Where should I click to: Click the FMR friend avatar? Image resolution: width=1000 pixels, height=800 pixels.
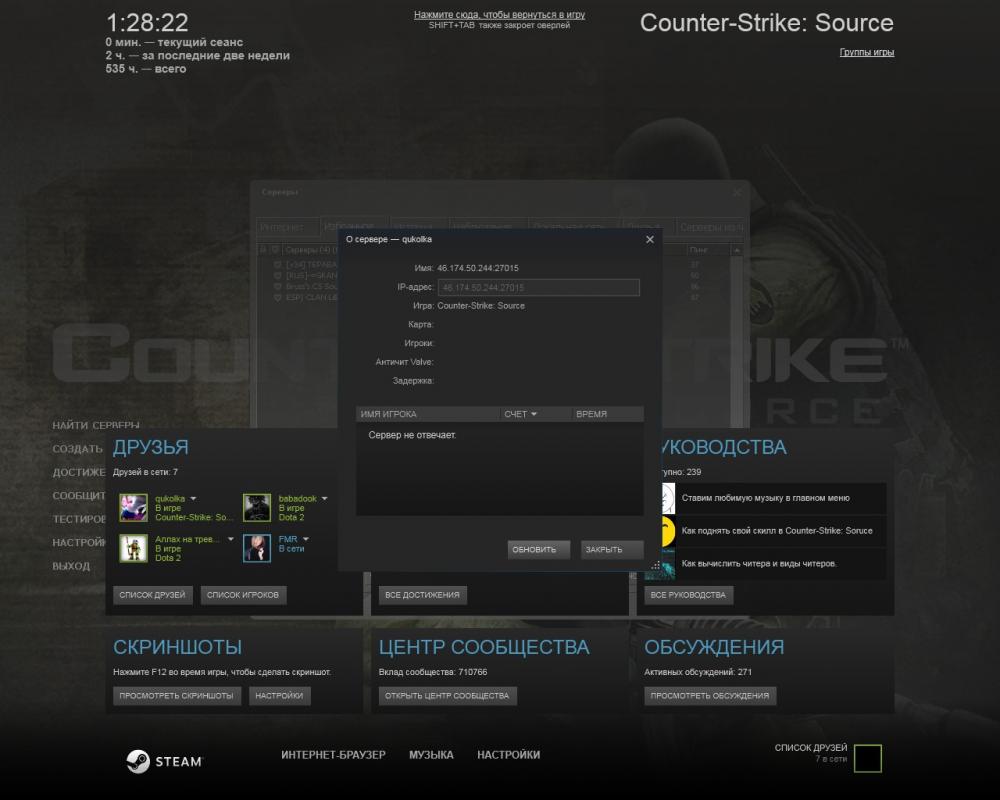coord(257,549)
